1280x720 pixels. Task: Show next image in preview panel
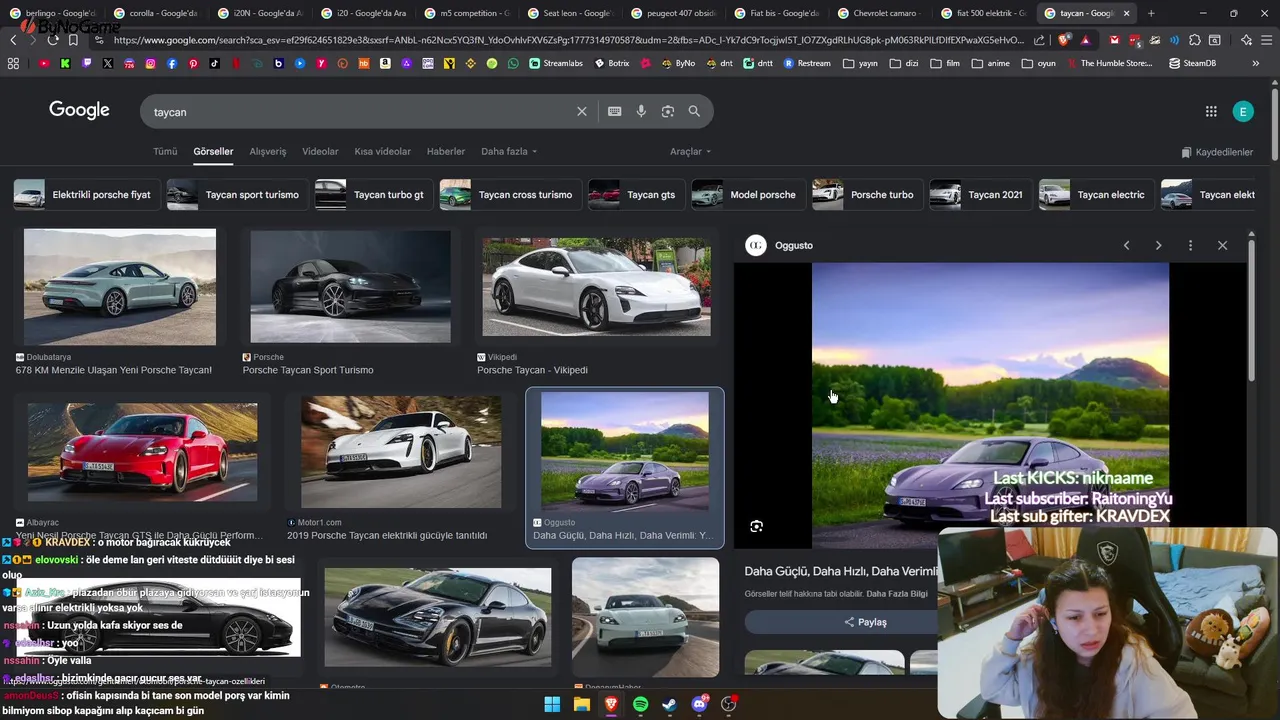click(x=1158, y=245)
